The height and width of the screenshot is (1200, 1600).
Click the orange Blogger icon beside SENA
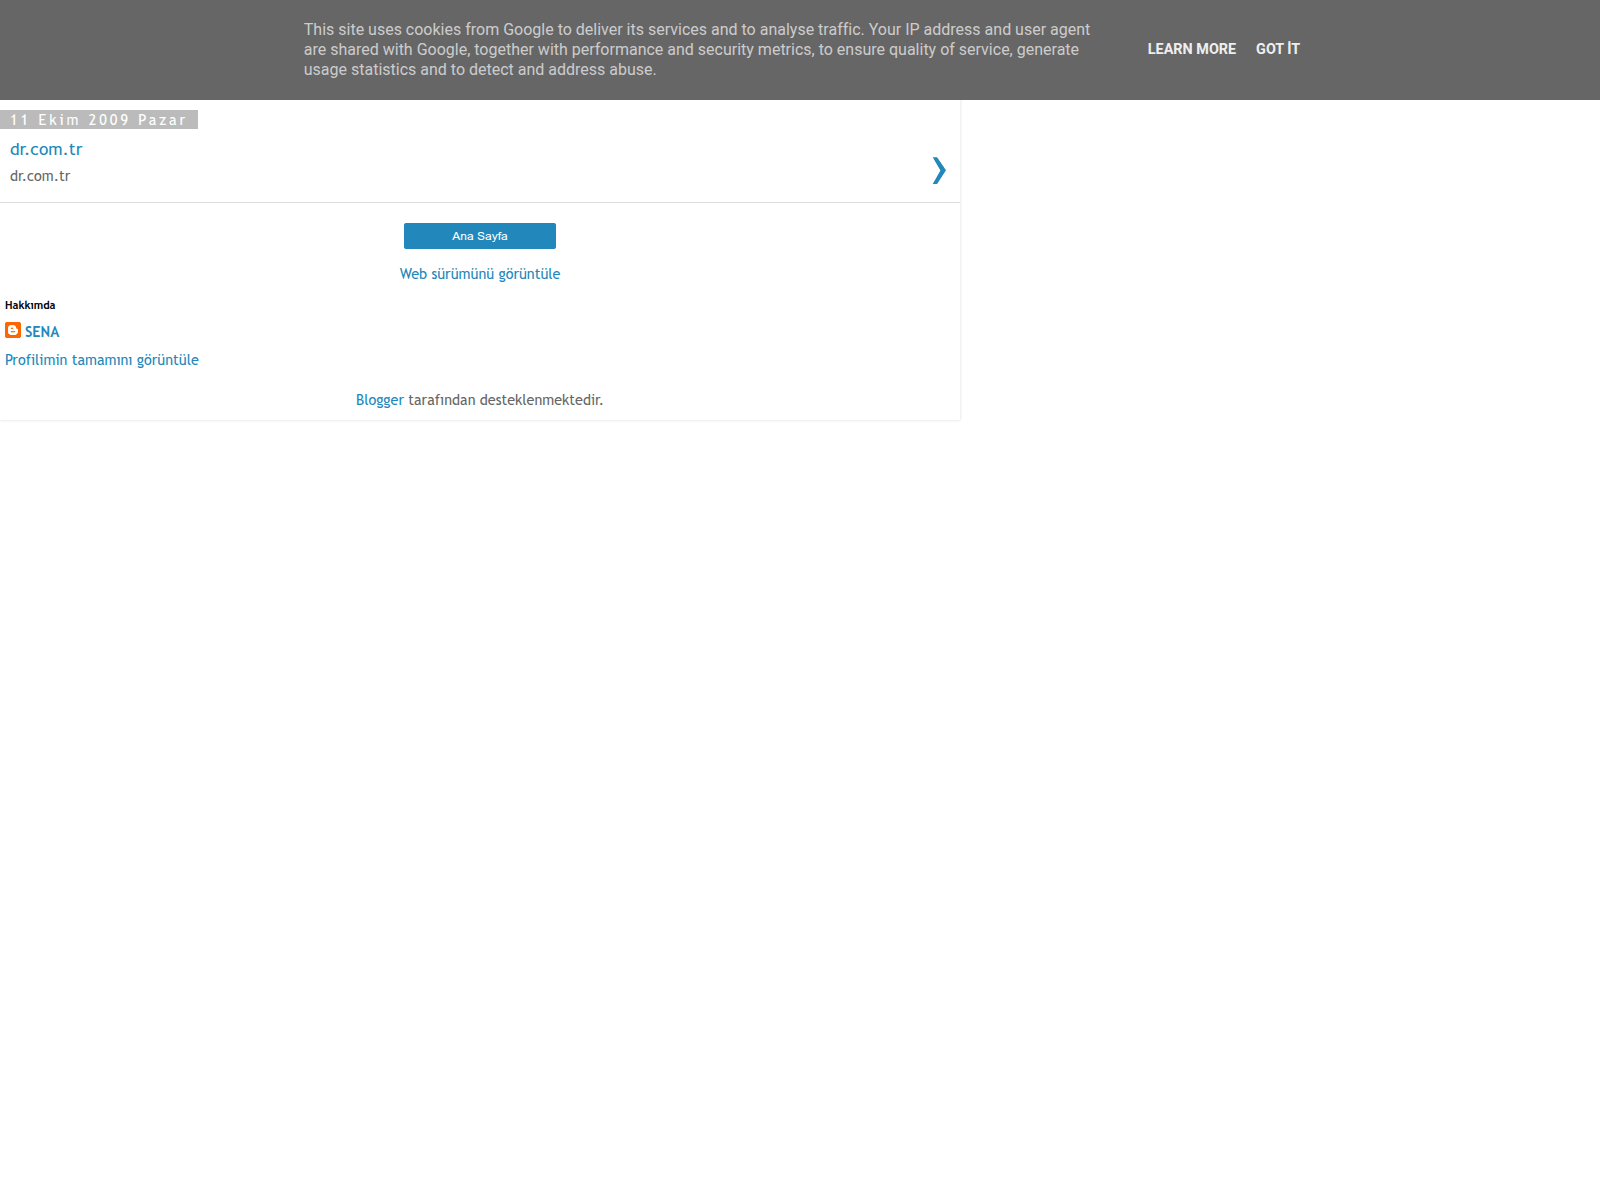[13, 330]
